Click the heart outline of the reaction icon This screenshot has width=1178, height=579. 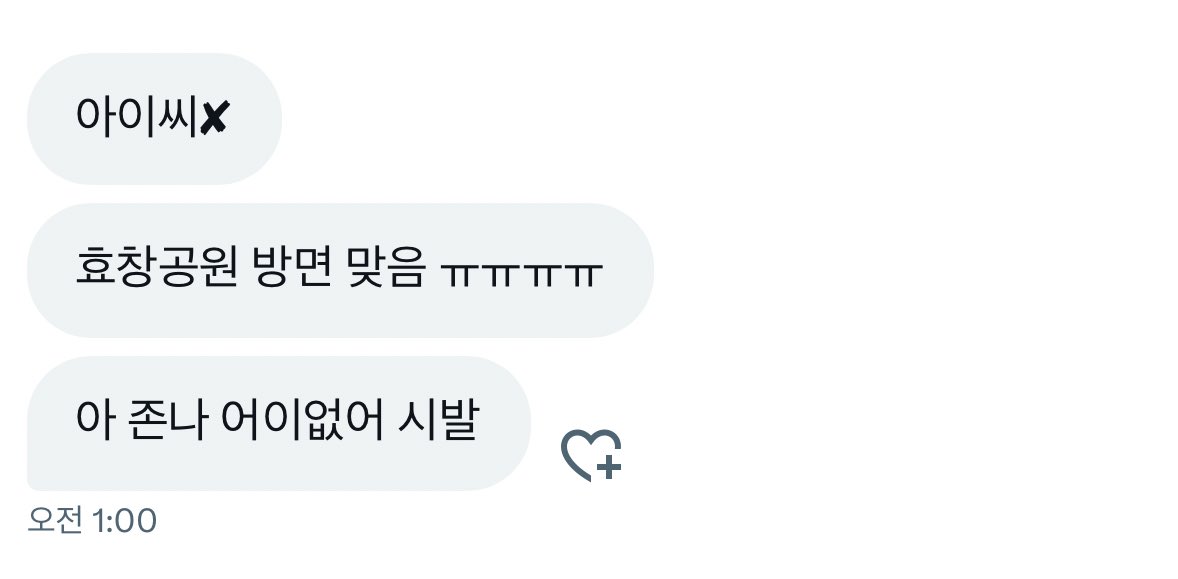point(584,453)
